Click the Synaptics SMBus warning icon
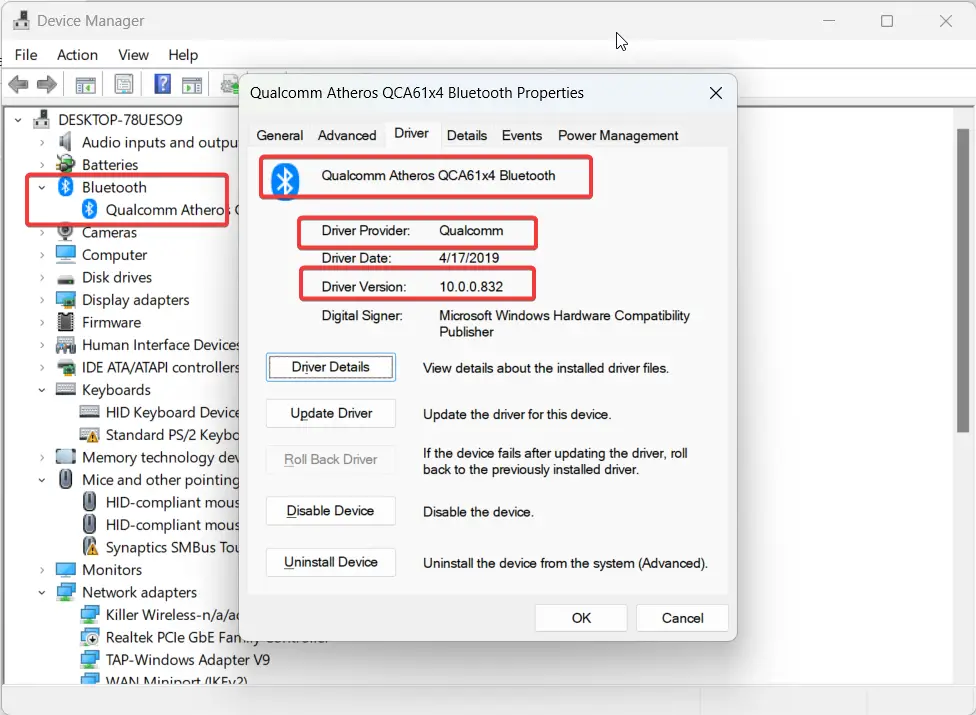The width and height of the screenshot is (976, 715). (x=91, y=546)
